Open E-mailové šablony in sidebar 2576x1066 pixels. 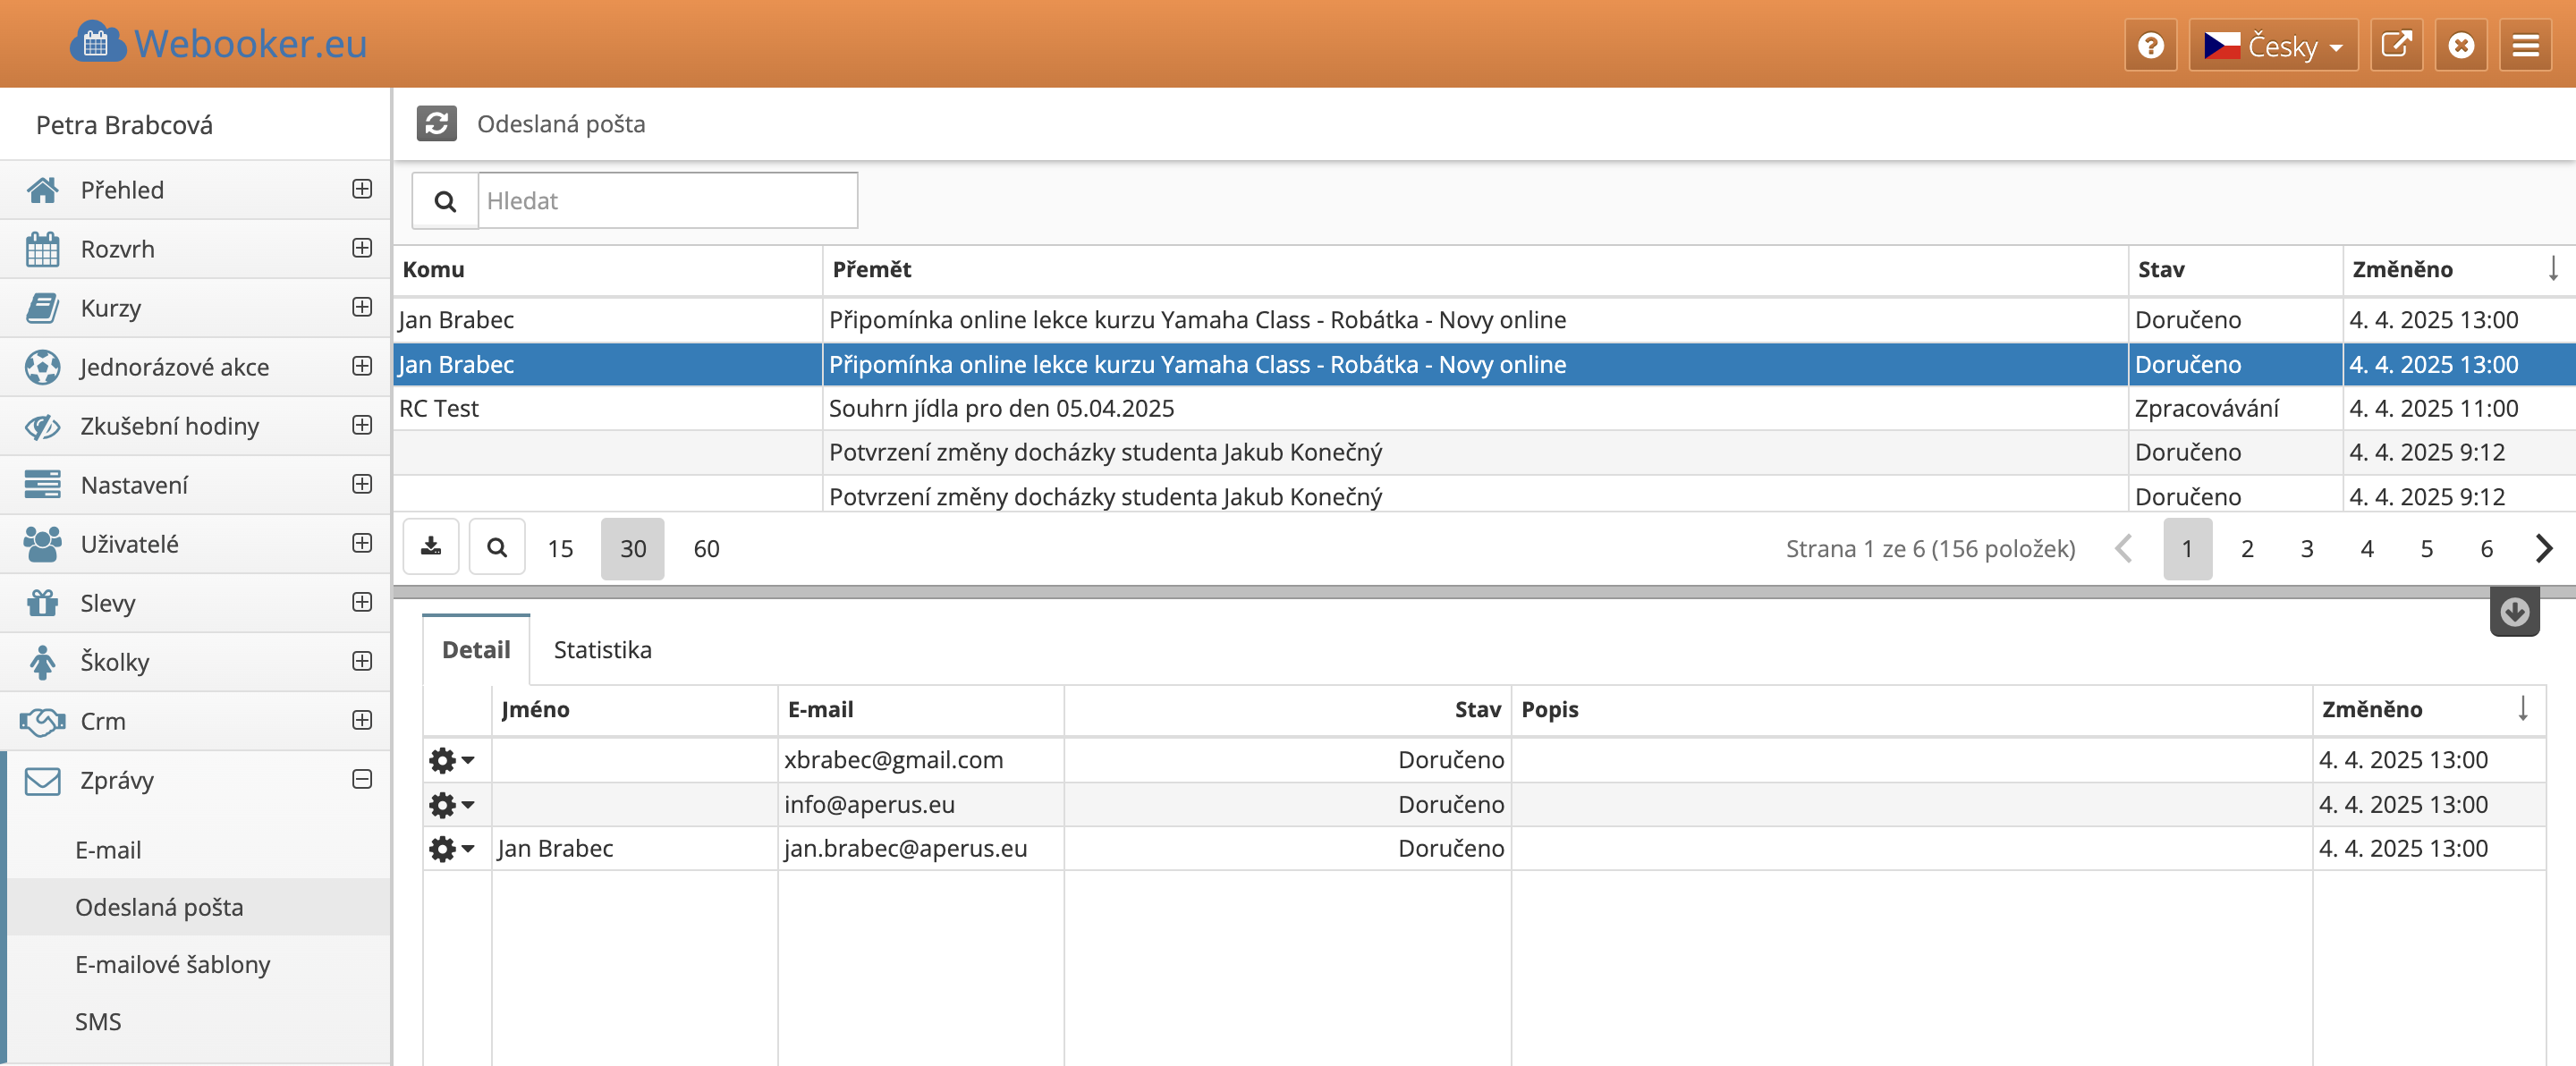tap(173, 964)
